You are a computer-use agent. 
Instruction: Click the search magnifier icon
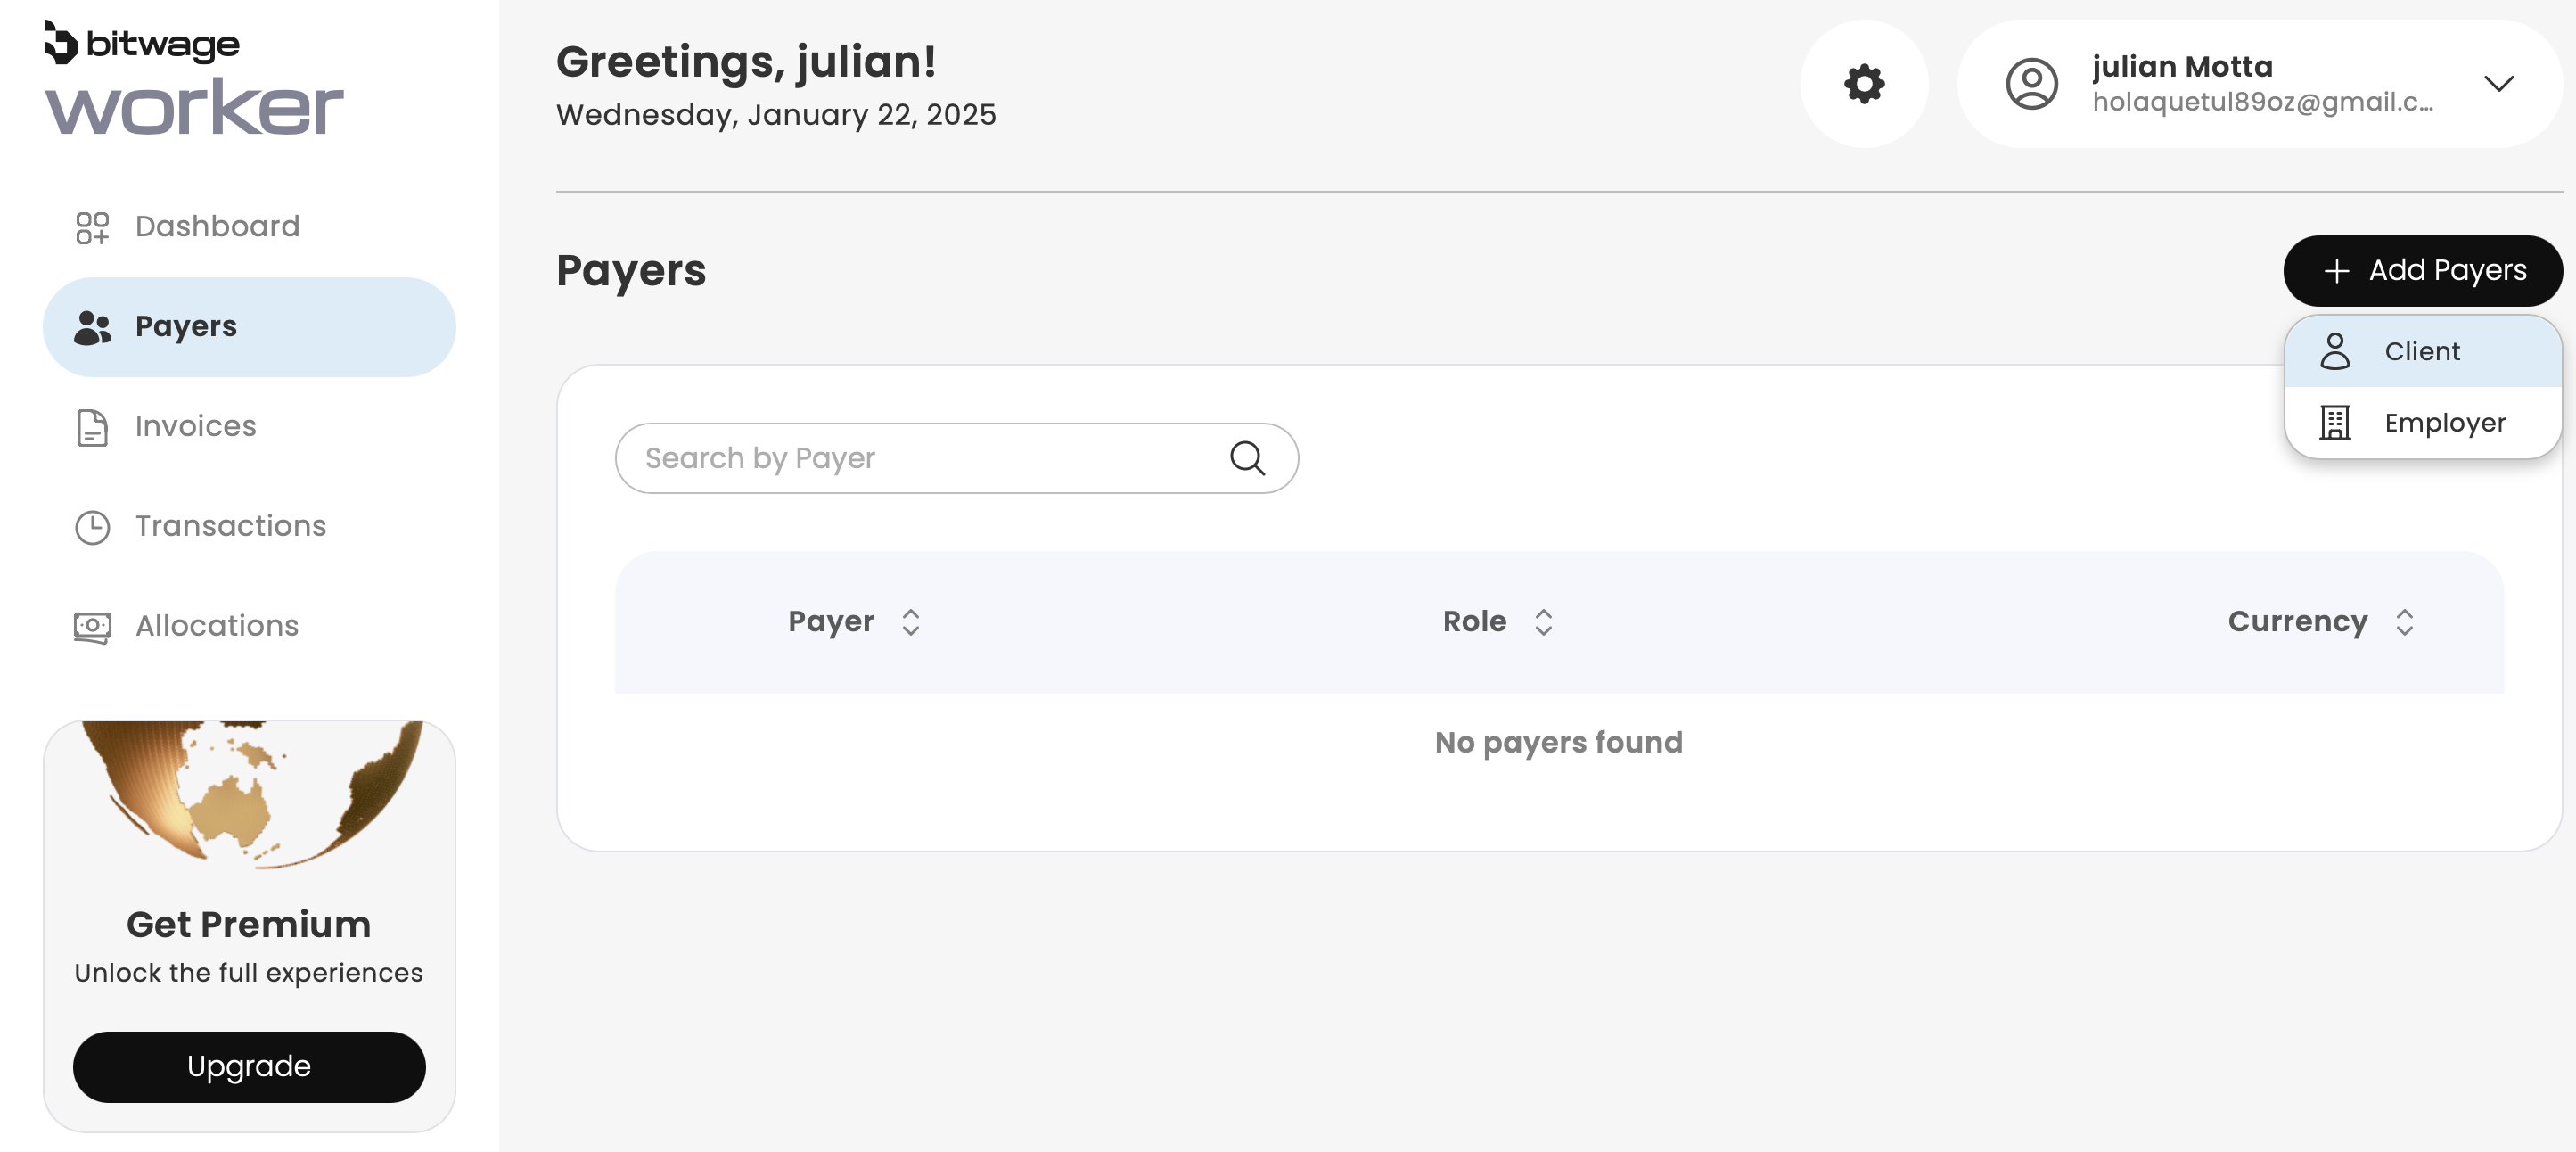(1247, 458)
